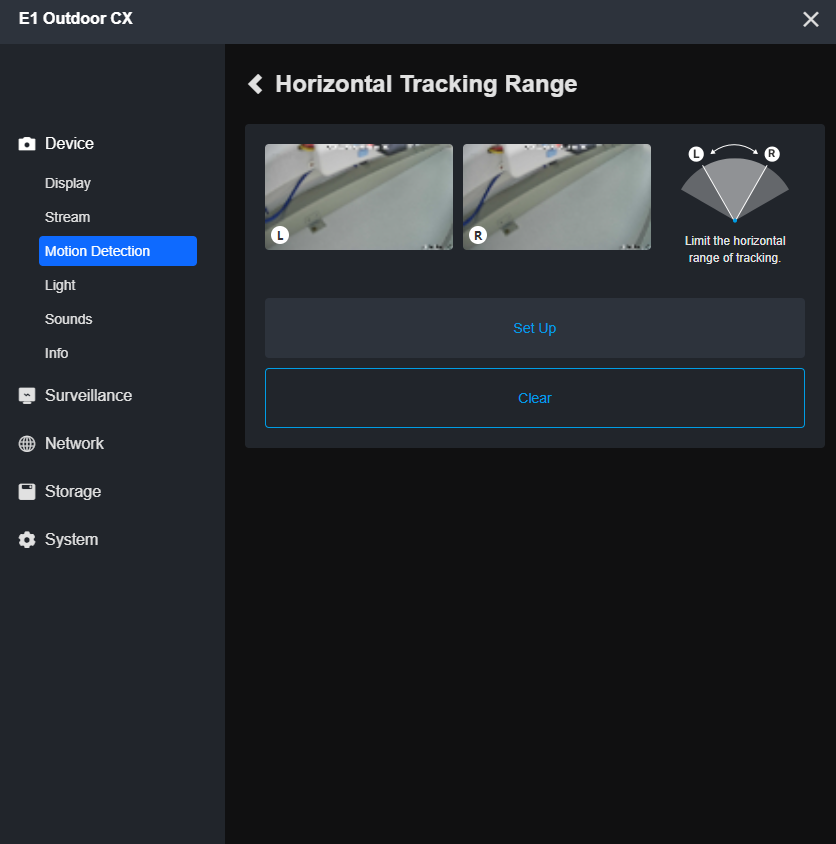Click the Horizontal Tracking Range heading
The width and height of the screenshot is (836, 844).
pyautogui.click(x=426, y=85)
